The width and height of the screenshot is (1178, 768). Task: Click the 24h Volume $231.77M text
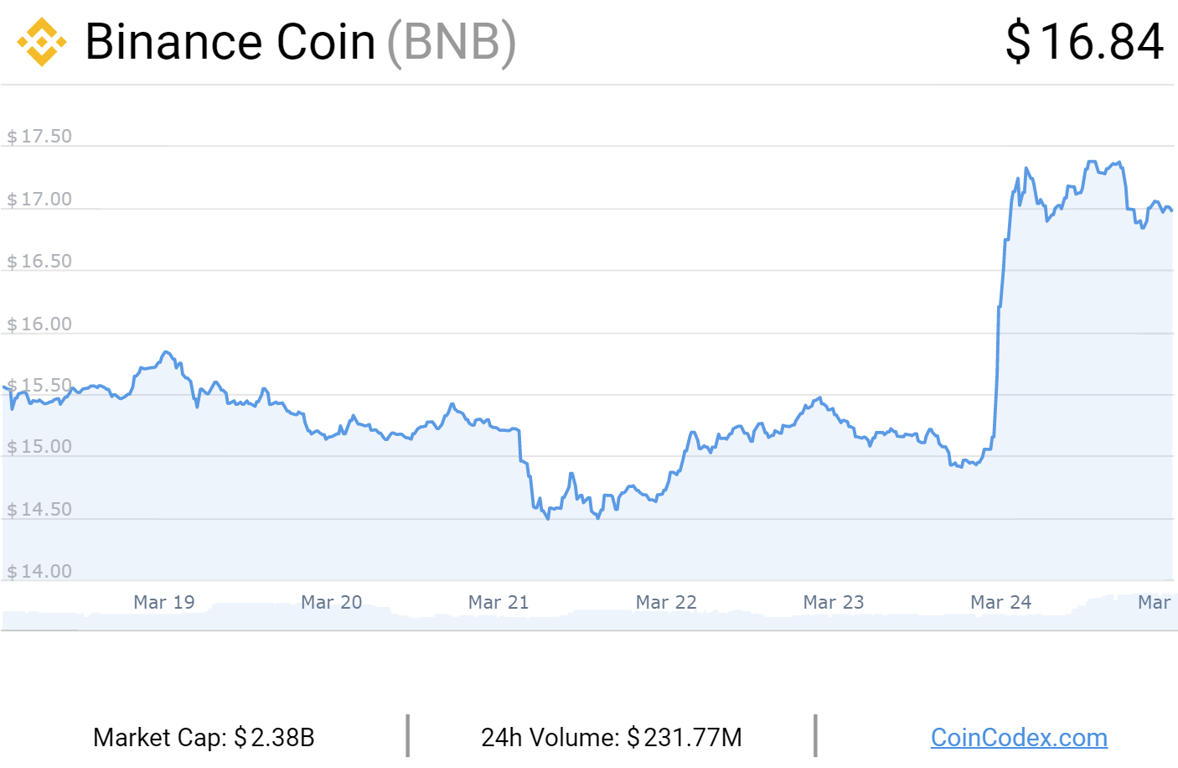tap(611, 738)
